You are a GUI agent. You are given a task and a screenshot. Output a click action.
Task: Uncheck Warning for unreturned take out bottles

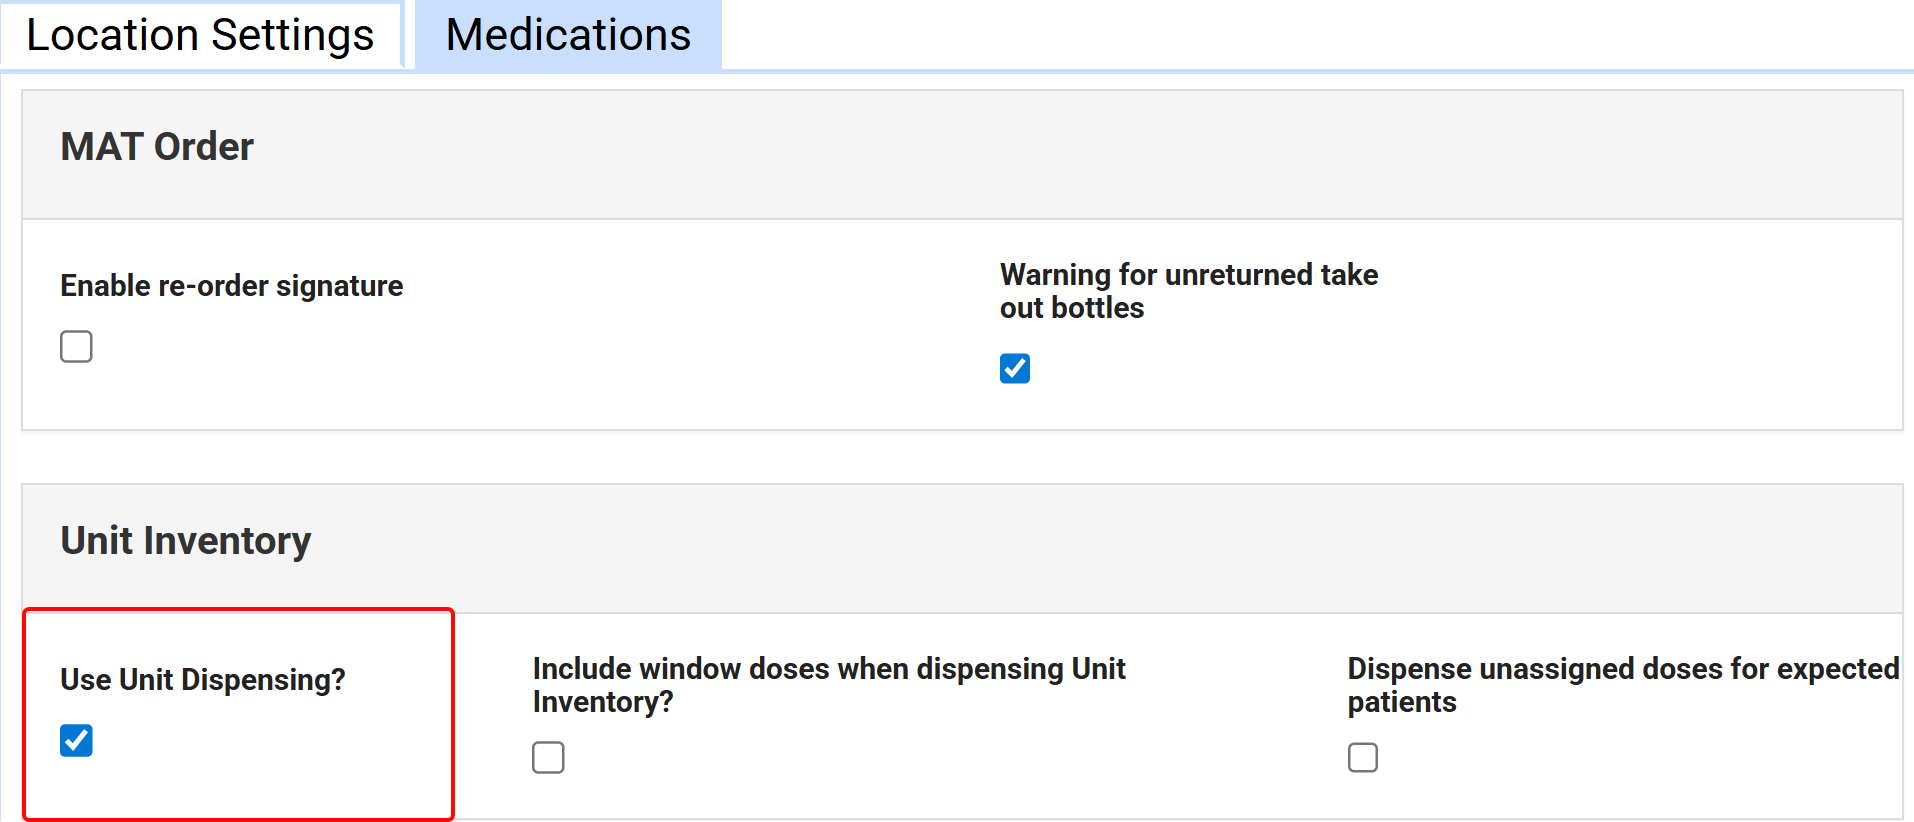point(1015,369)
